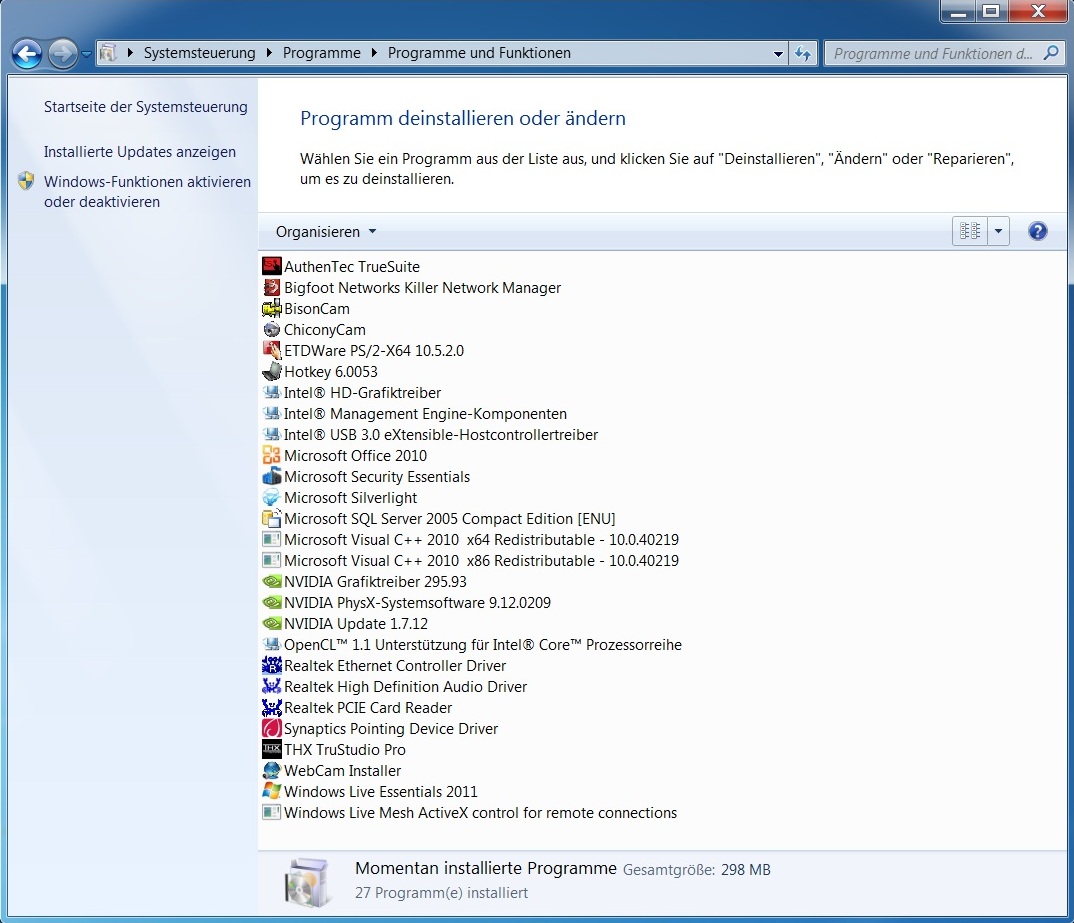This screenshot has height=923, width=1074.
Task: Select the WebCam Installer entry text
Action: (342, 771)
